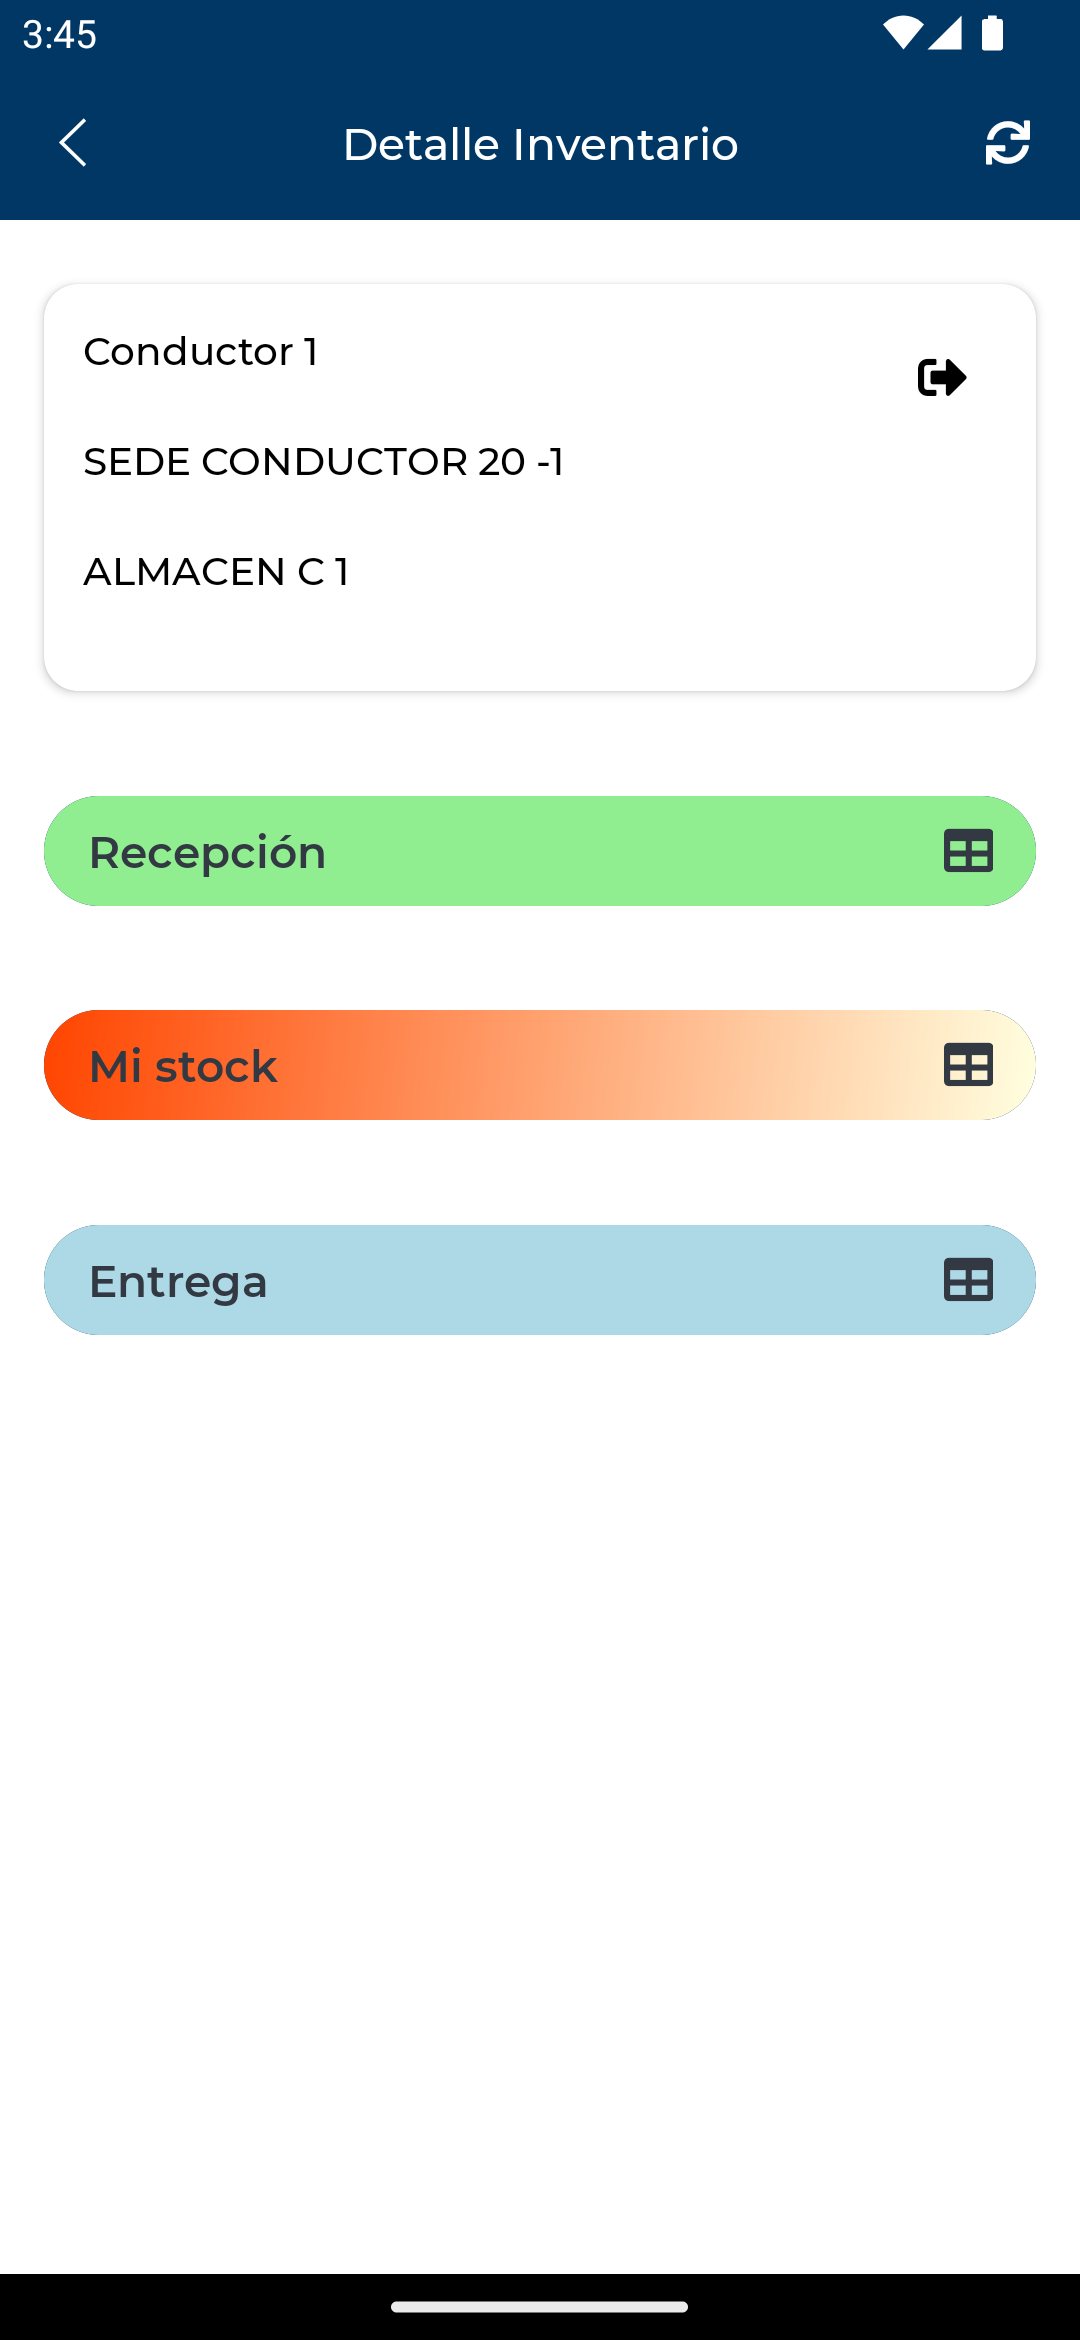1080x2340 pixels.
Task: Refresh the inventory detail screen
Action: point(1007,143)
